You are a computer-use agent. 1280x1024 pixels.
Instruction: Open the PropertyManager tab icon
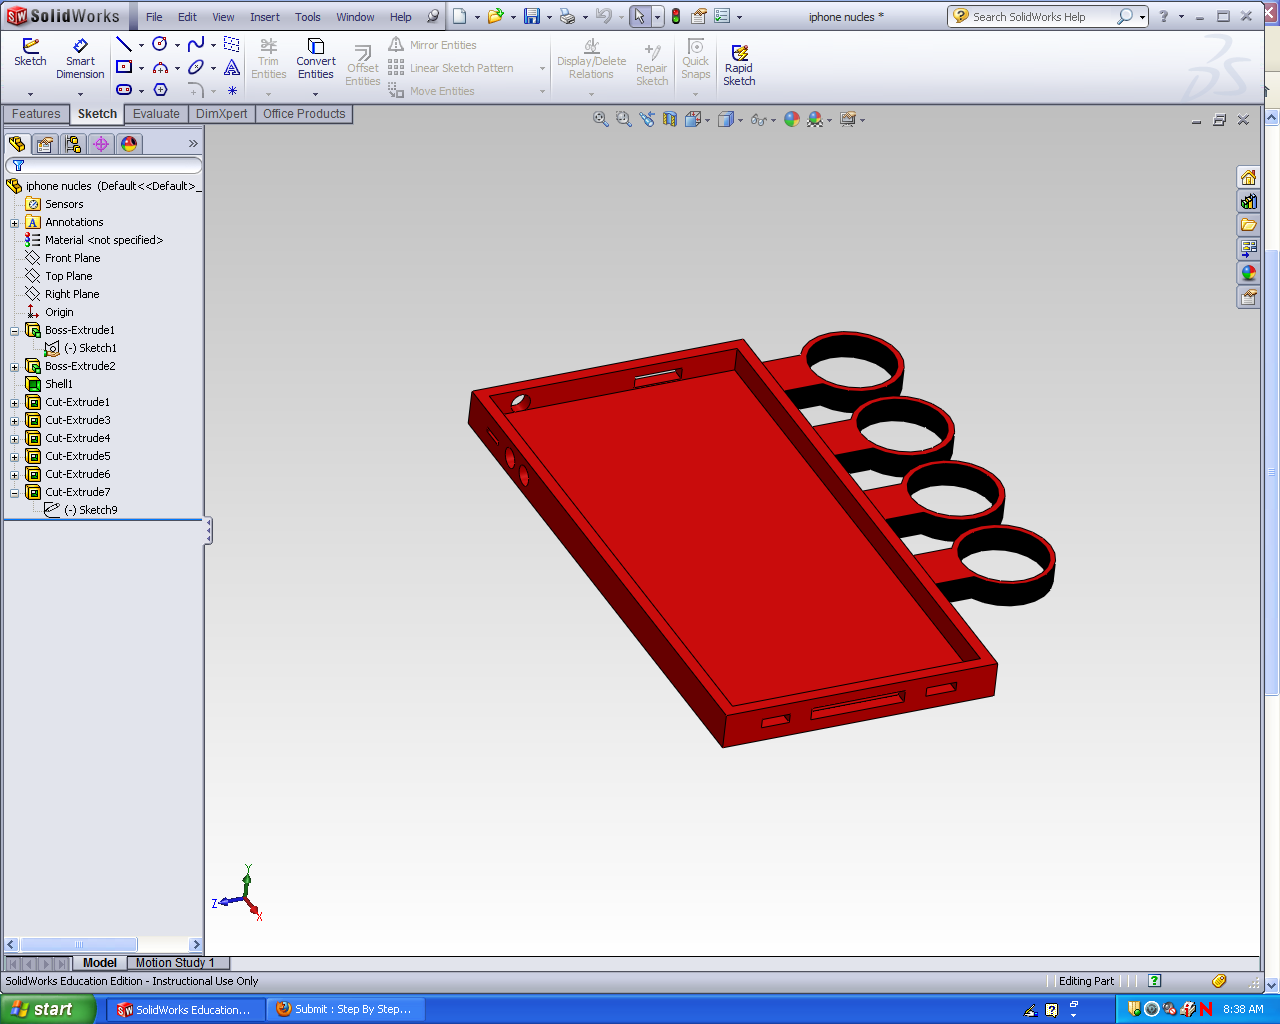coord(45,144)
